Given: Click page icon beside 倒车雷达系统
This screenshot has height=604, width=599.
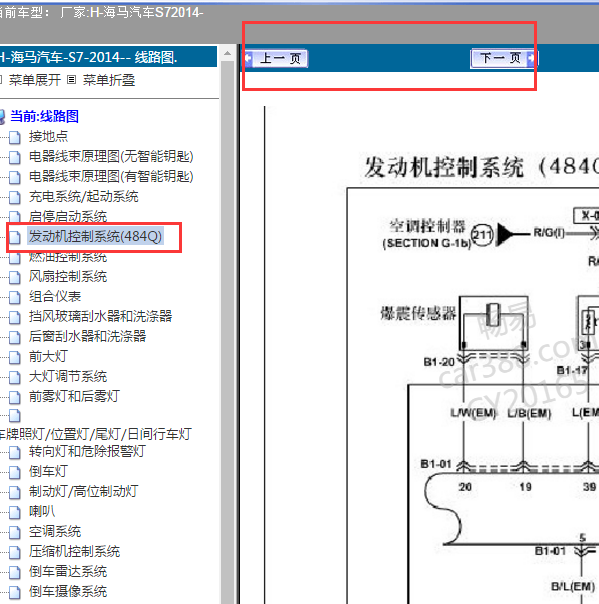Looking at the screenshot, I should click(x=15, y=572).
